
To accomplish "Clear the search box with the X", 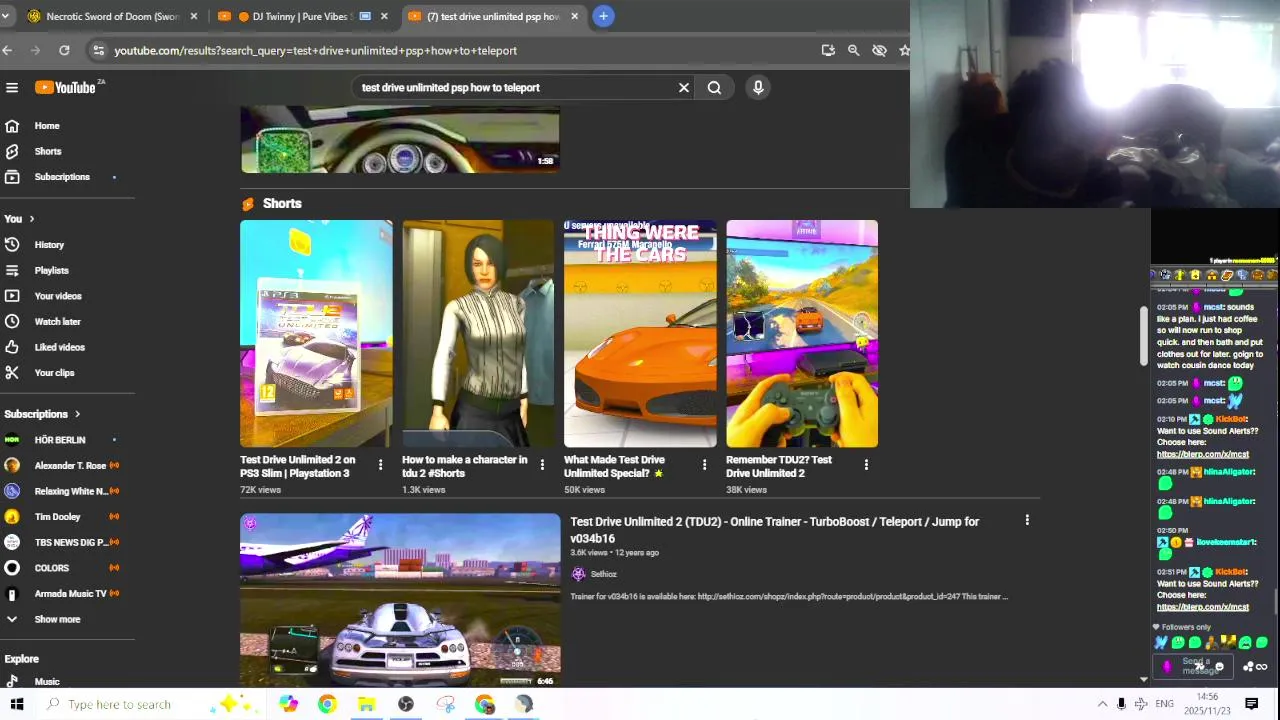I will 684,88.
